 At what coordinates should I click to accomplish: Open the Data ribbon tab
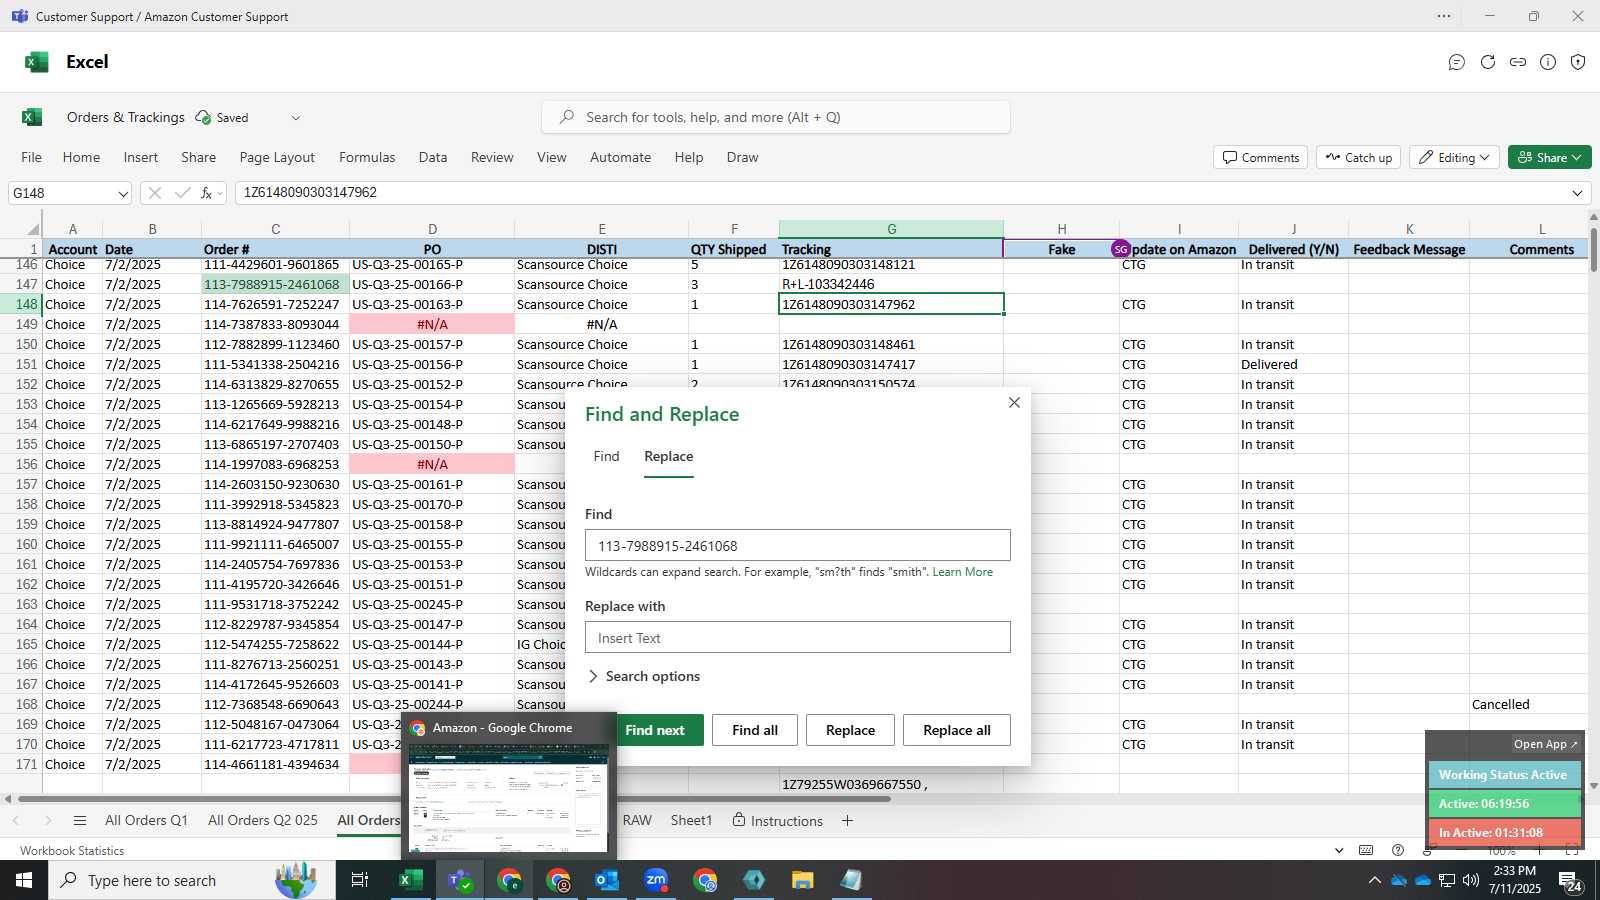(433, 157)
